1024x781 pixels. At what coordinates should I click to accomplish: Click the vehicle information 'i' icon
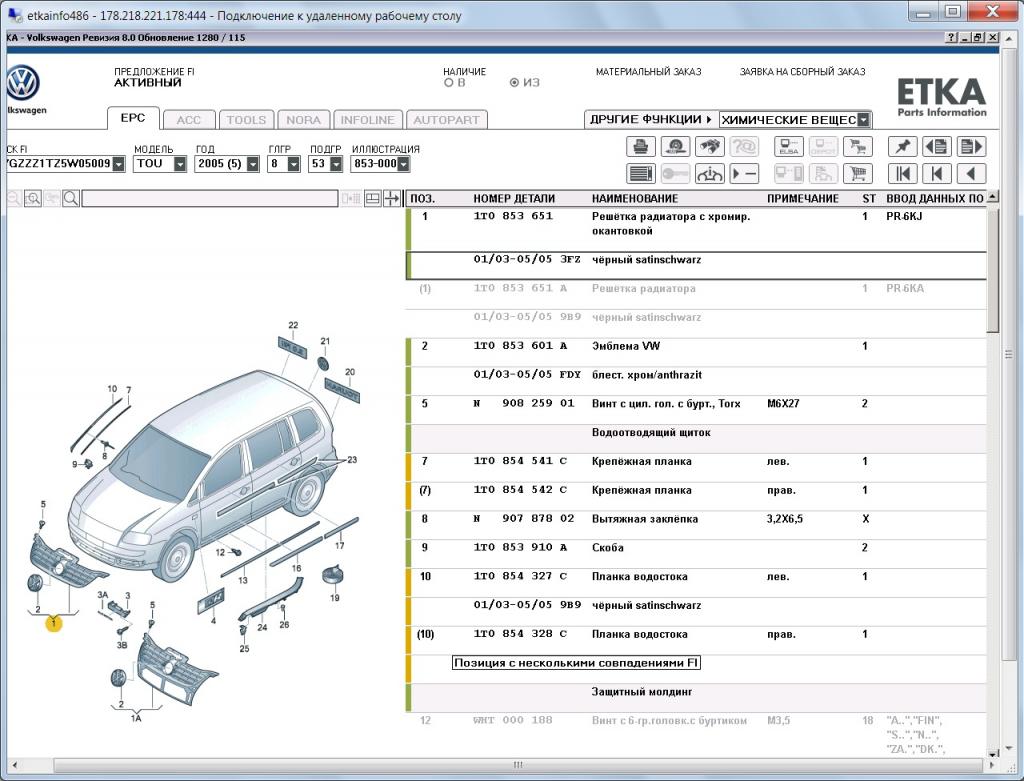pos(709,174)
